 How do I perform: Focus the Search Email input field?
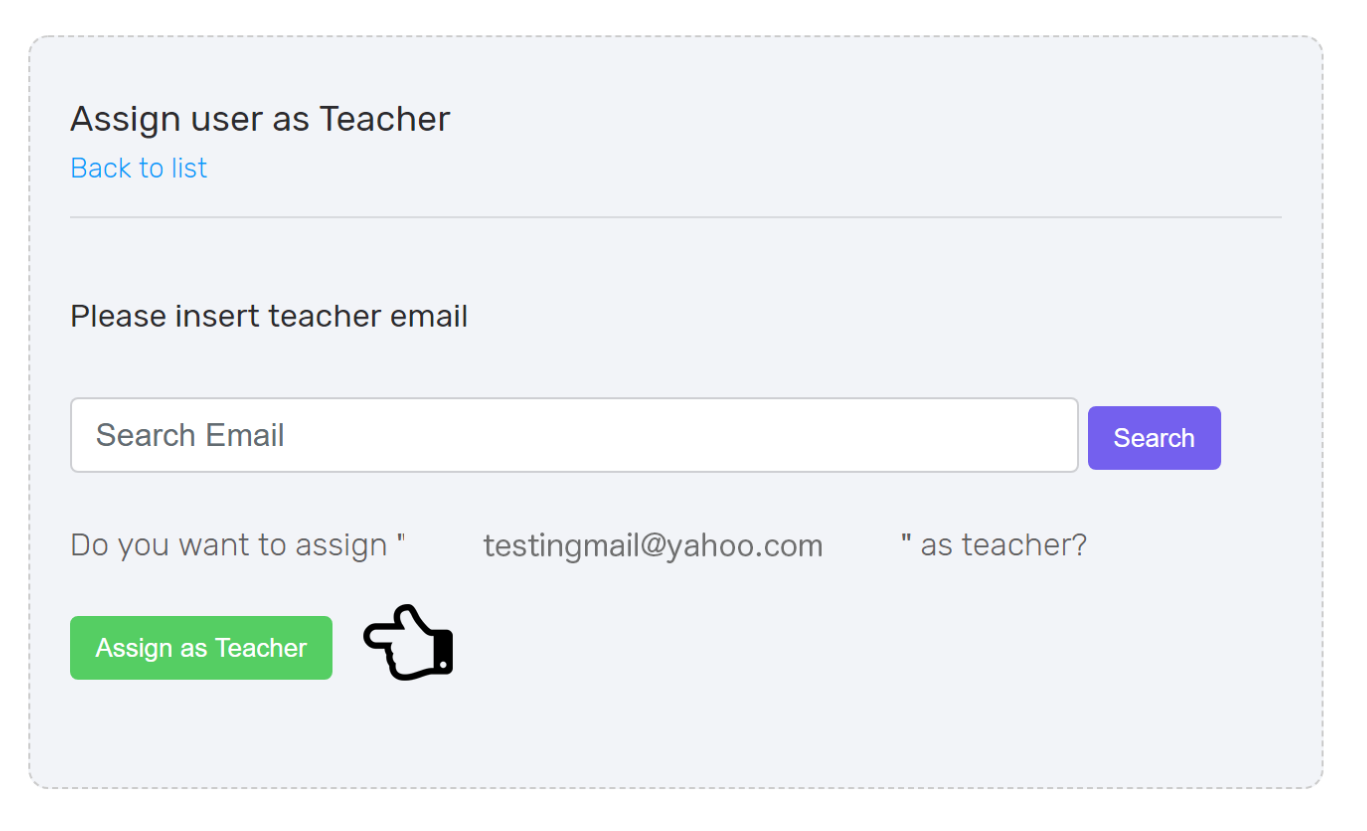[574, 435]
